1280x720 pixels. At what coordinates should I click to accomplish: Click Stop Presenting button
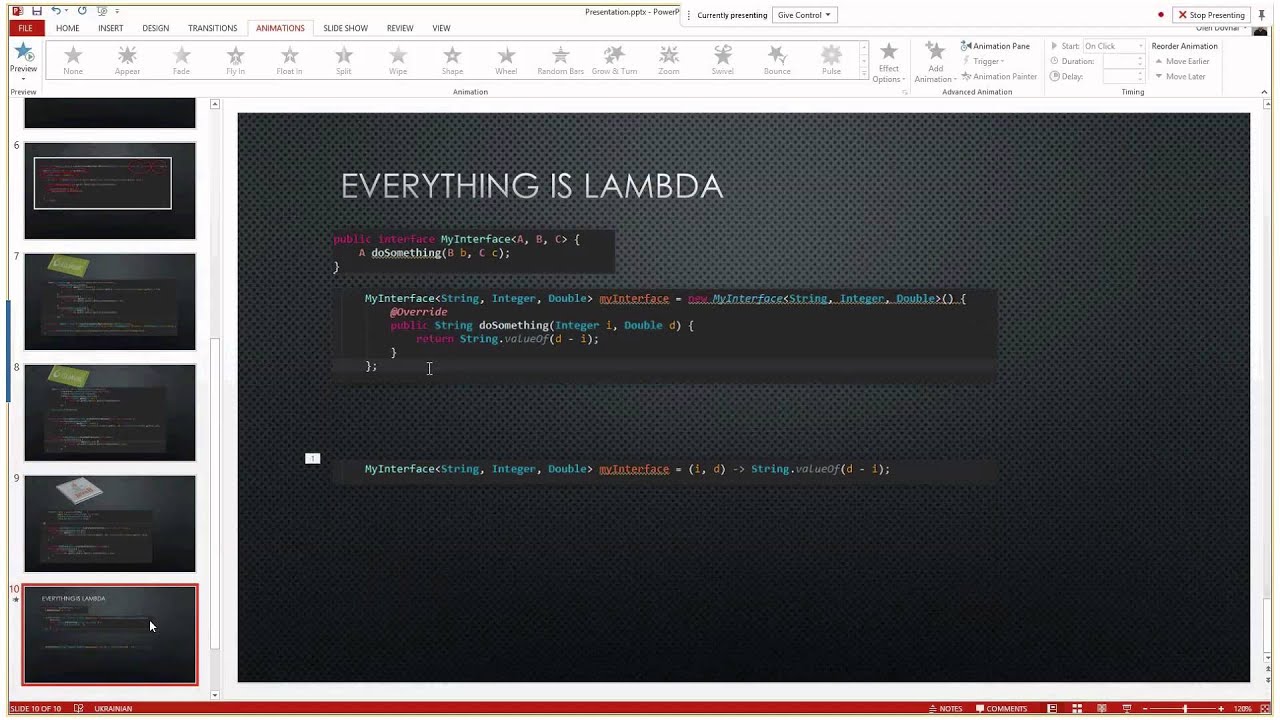[x=1211, y=15]
